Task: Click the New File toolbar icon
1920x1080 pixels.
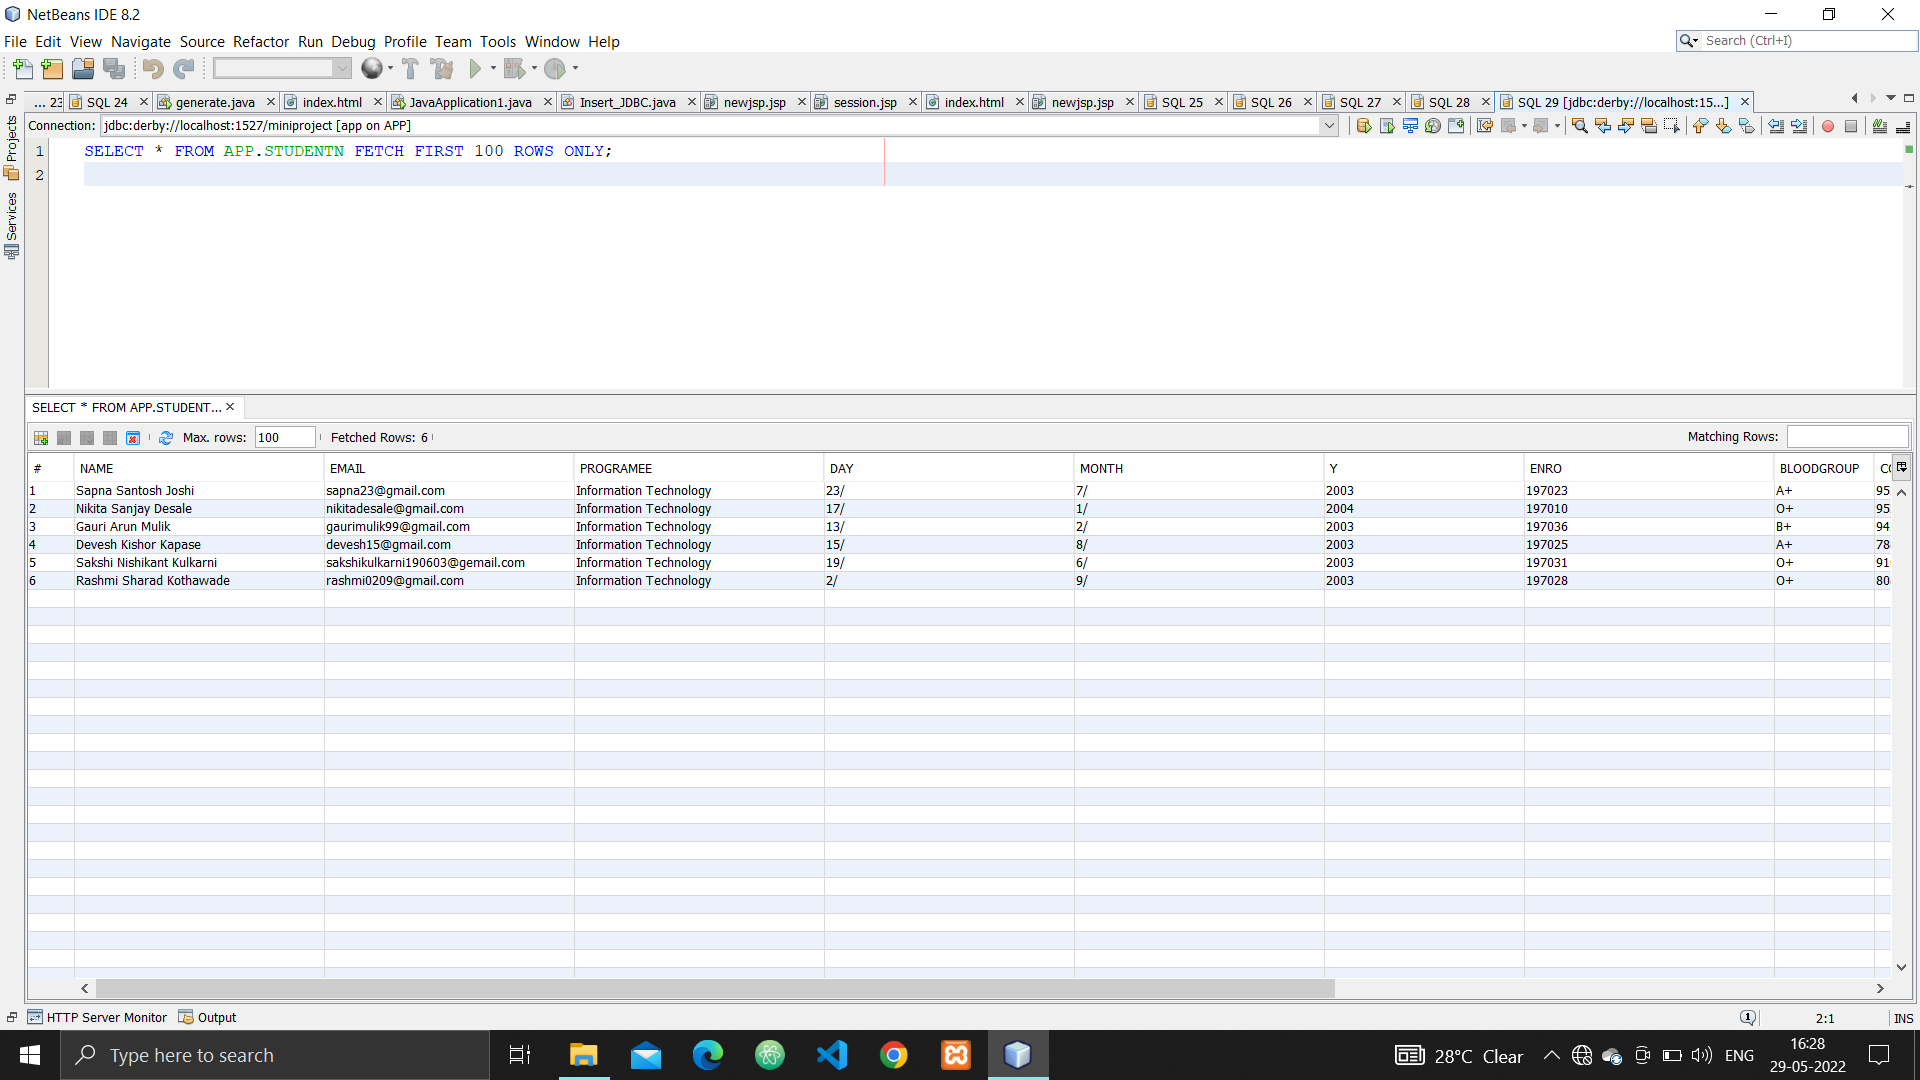Action: pos(22,69)
